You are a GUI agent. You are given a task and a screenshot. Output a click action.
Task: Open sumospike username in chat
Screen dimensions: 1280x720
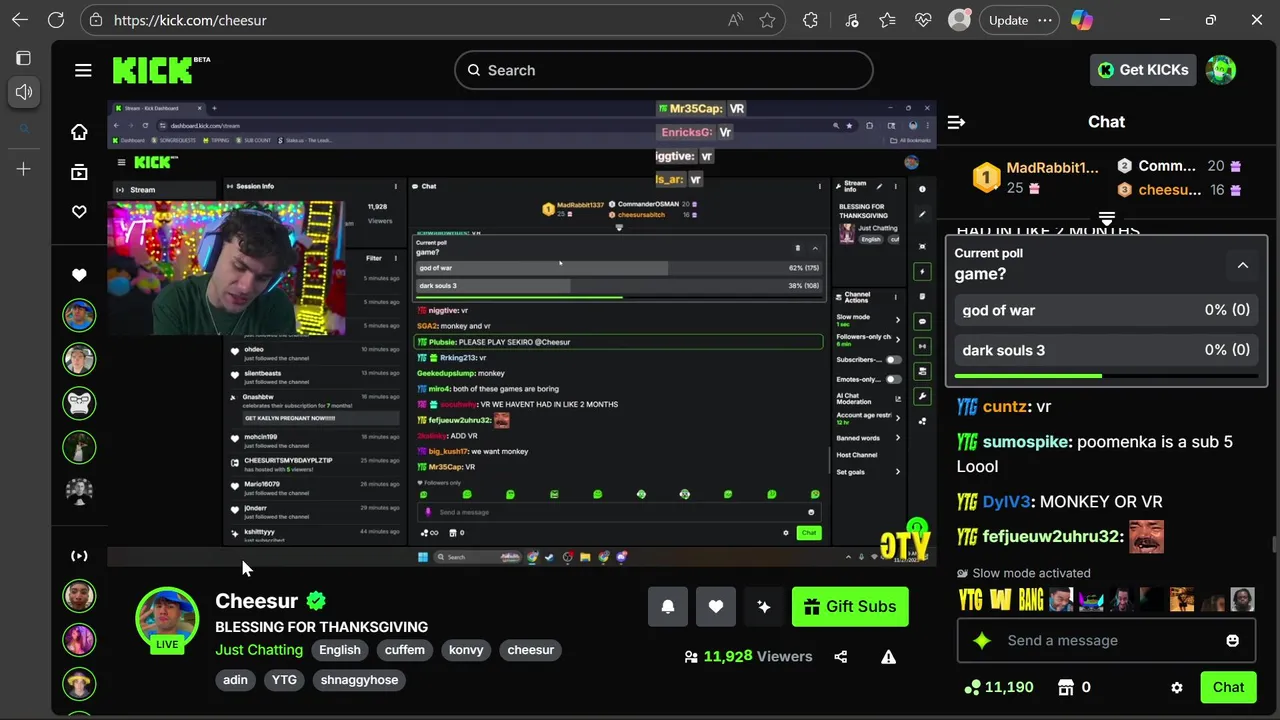[x=1026, y=442]
